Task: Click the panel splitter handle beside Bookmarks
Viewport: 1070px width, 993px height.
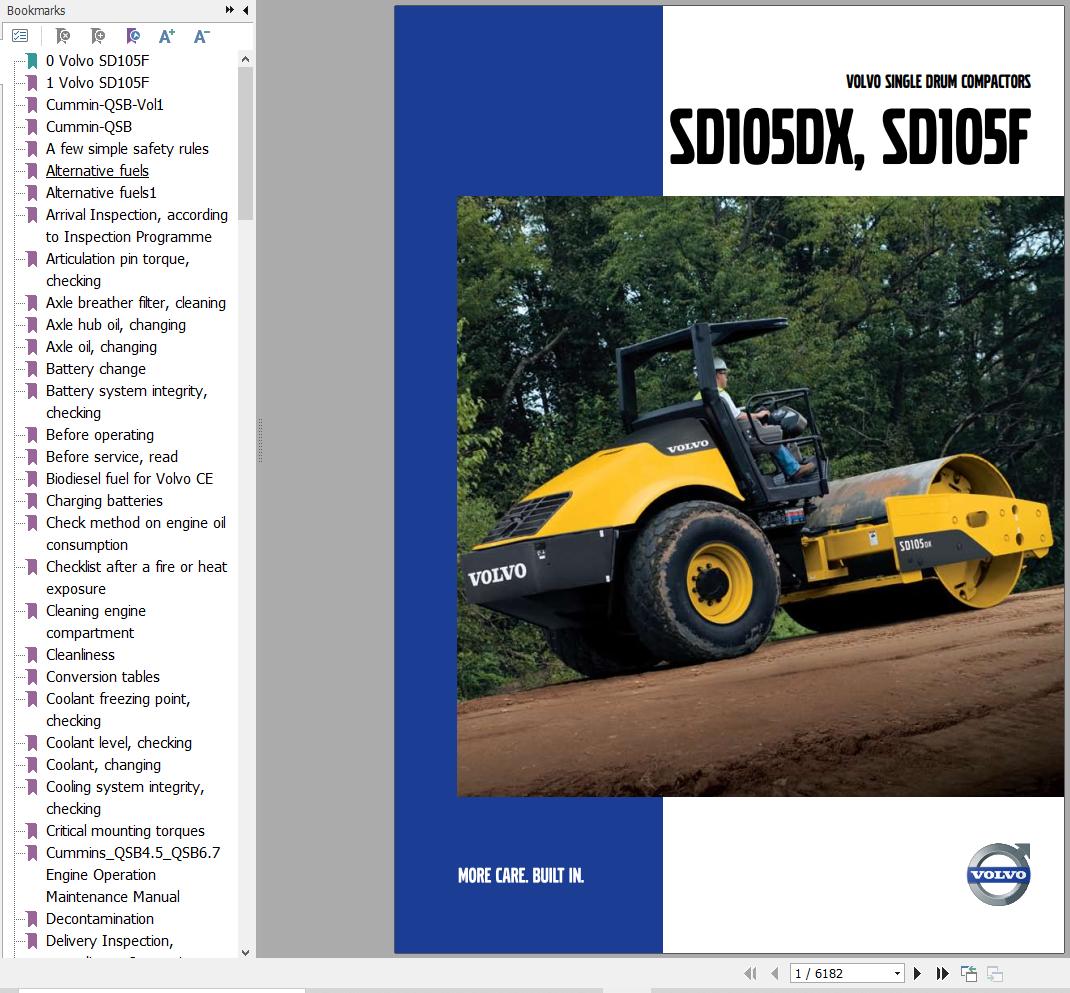Action: click(x=260, y=440)
